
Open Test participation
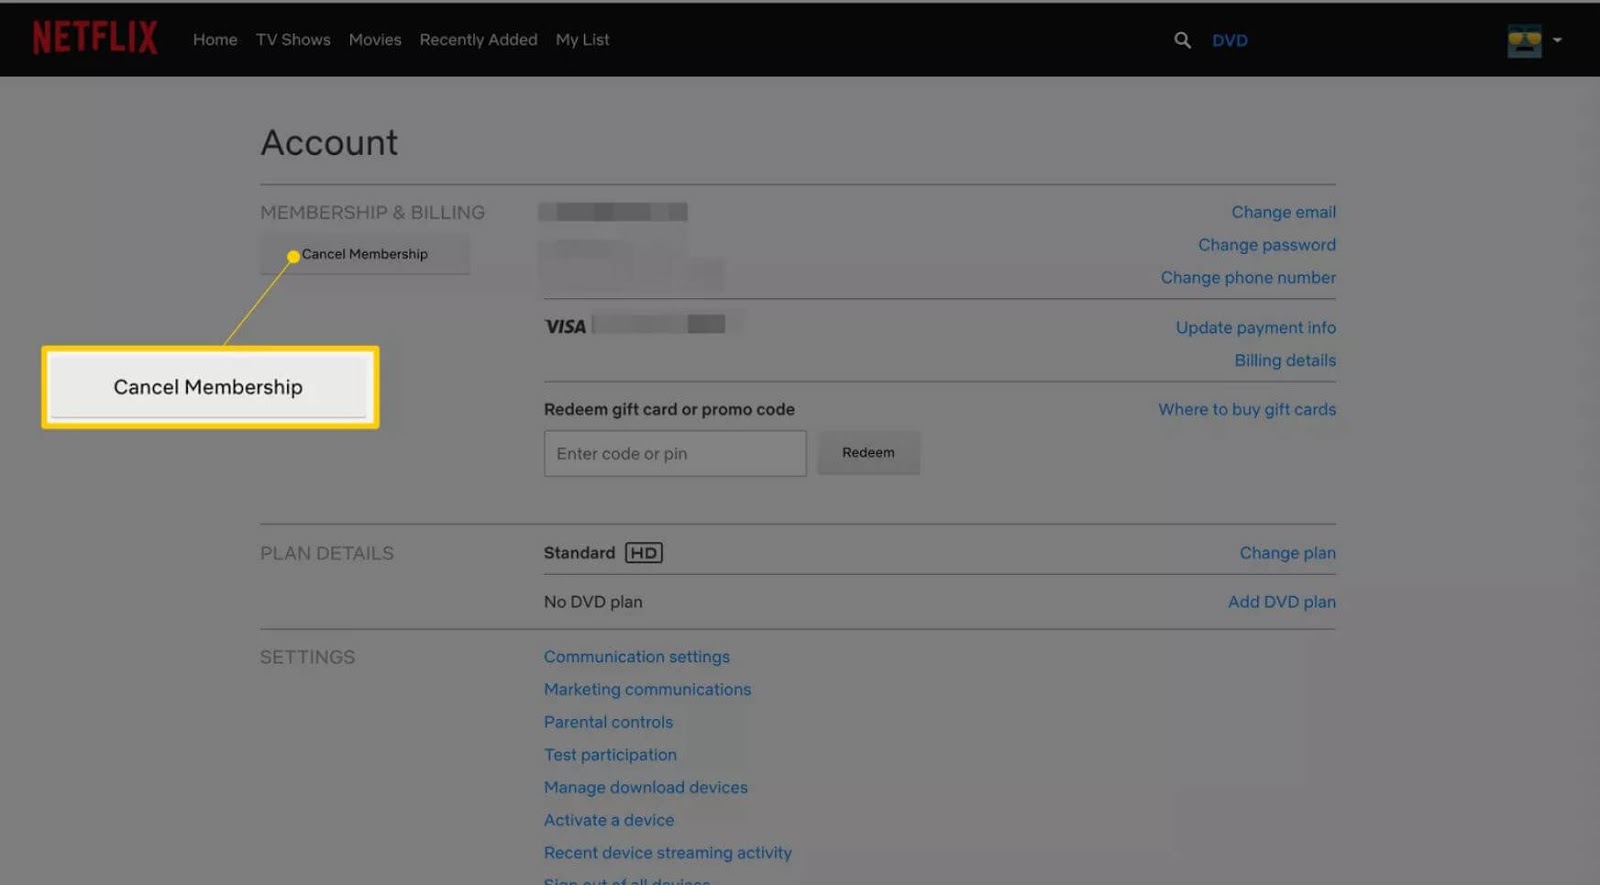click(610, 755)
